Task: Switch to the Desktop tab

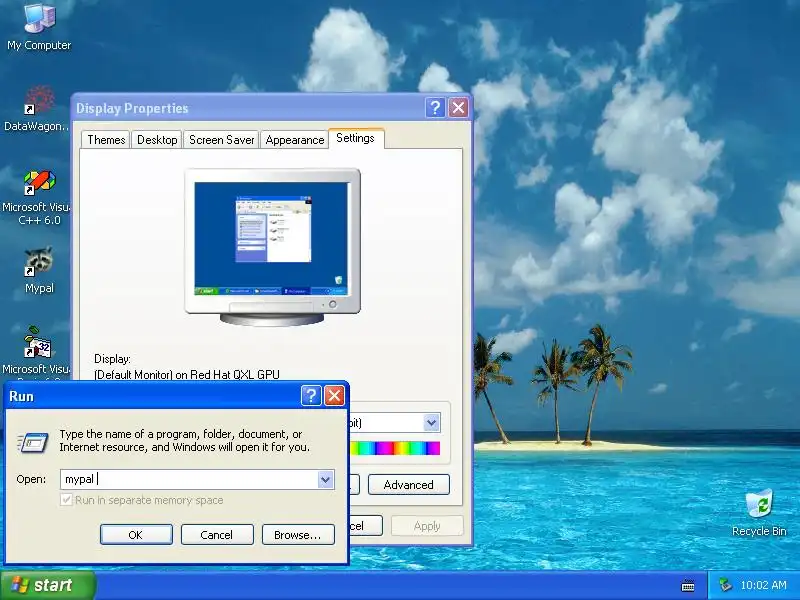Action: (x=157, y=140)
